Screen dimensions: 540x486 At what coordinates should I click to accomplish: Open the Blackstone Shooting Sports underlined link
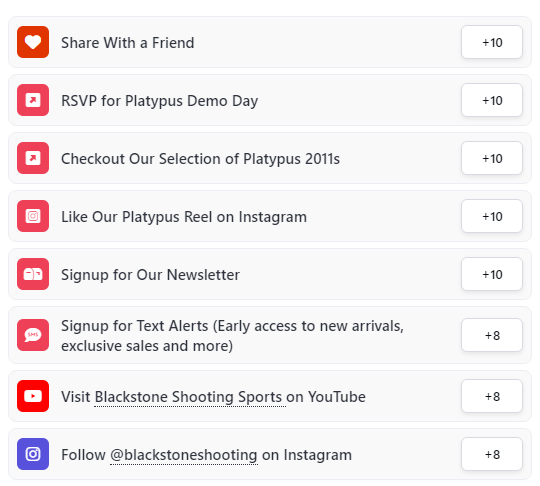tap(188, 397)
